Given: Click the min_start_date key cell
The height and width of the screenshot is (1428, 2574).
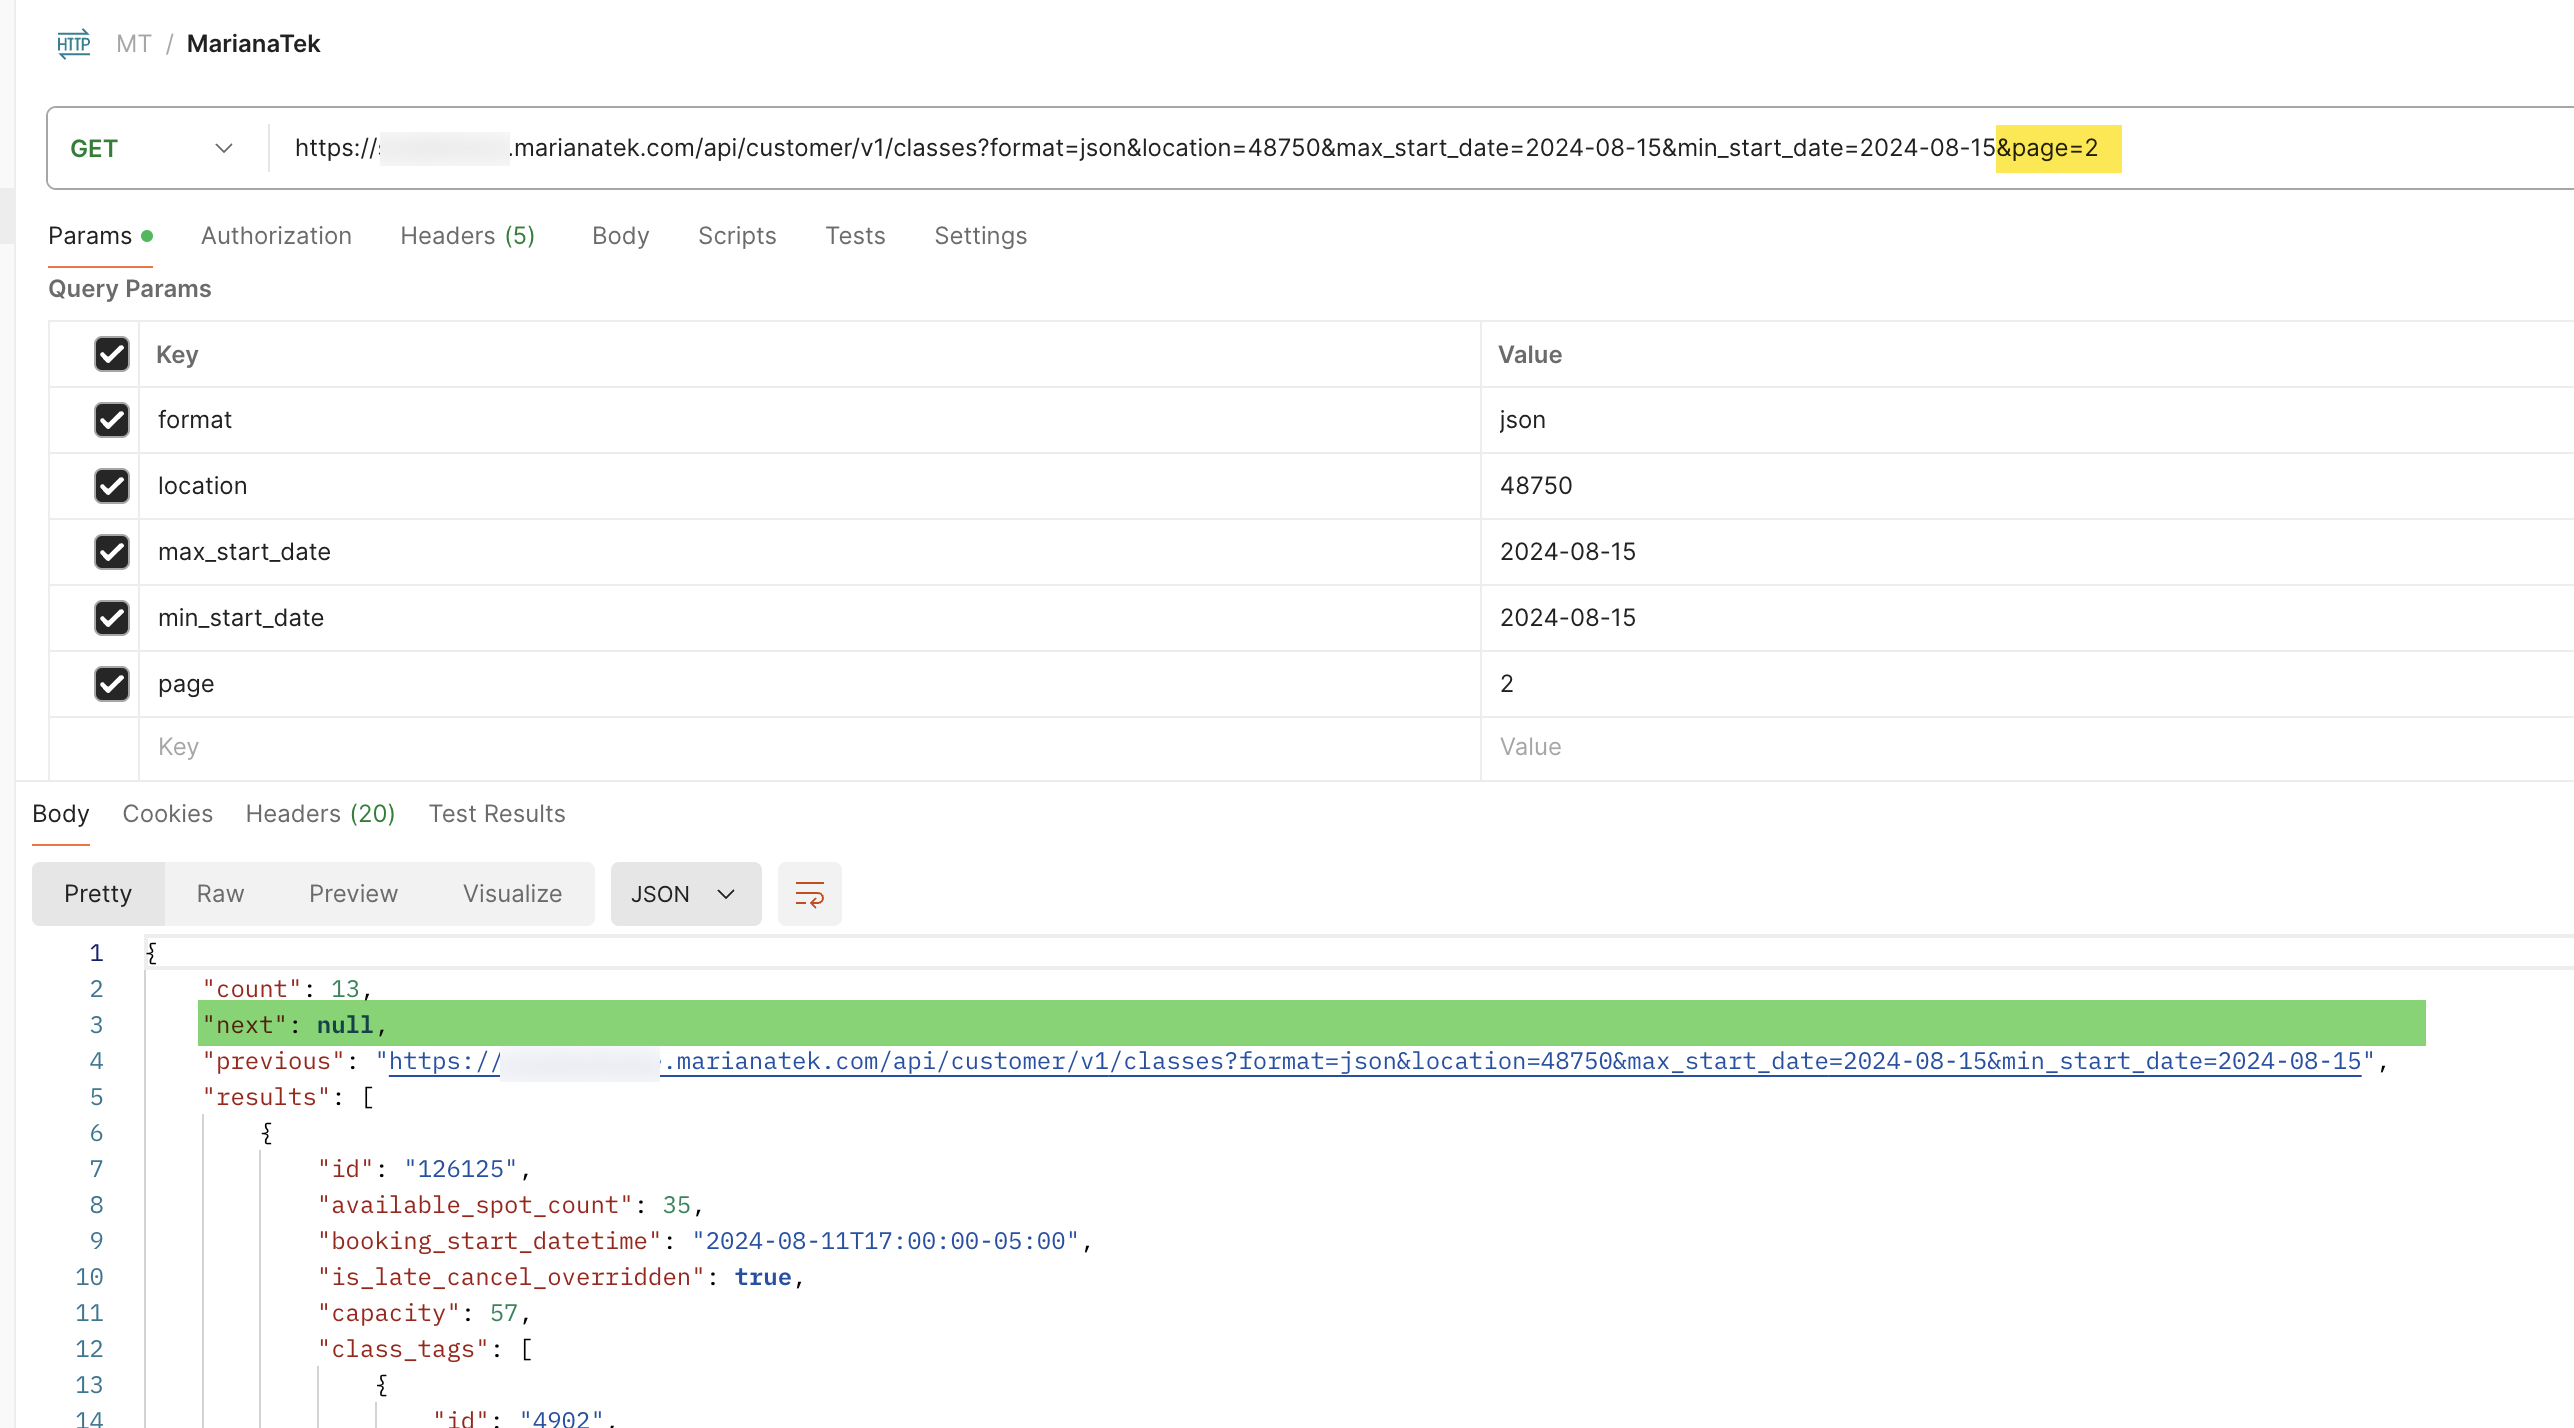Looking at the screenshot, I should (810, 618).
